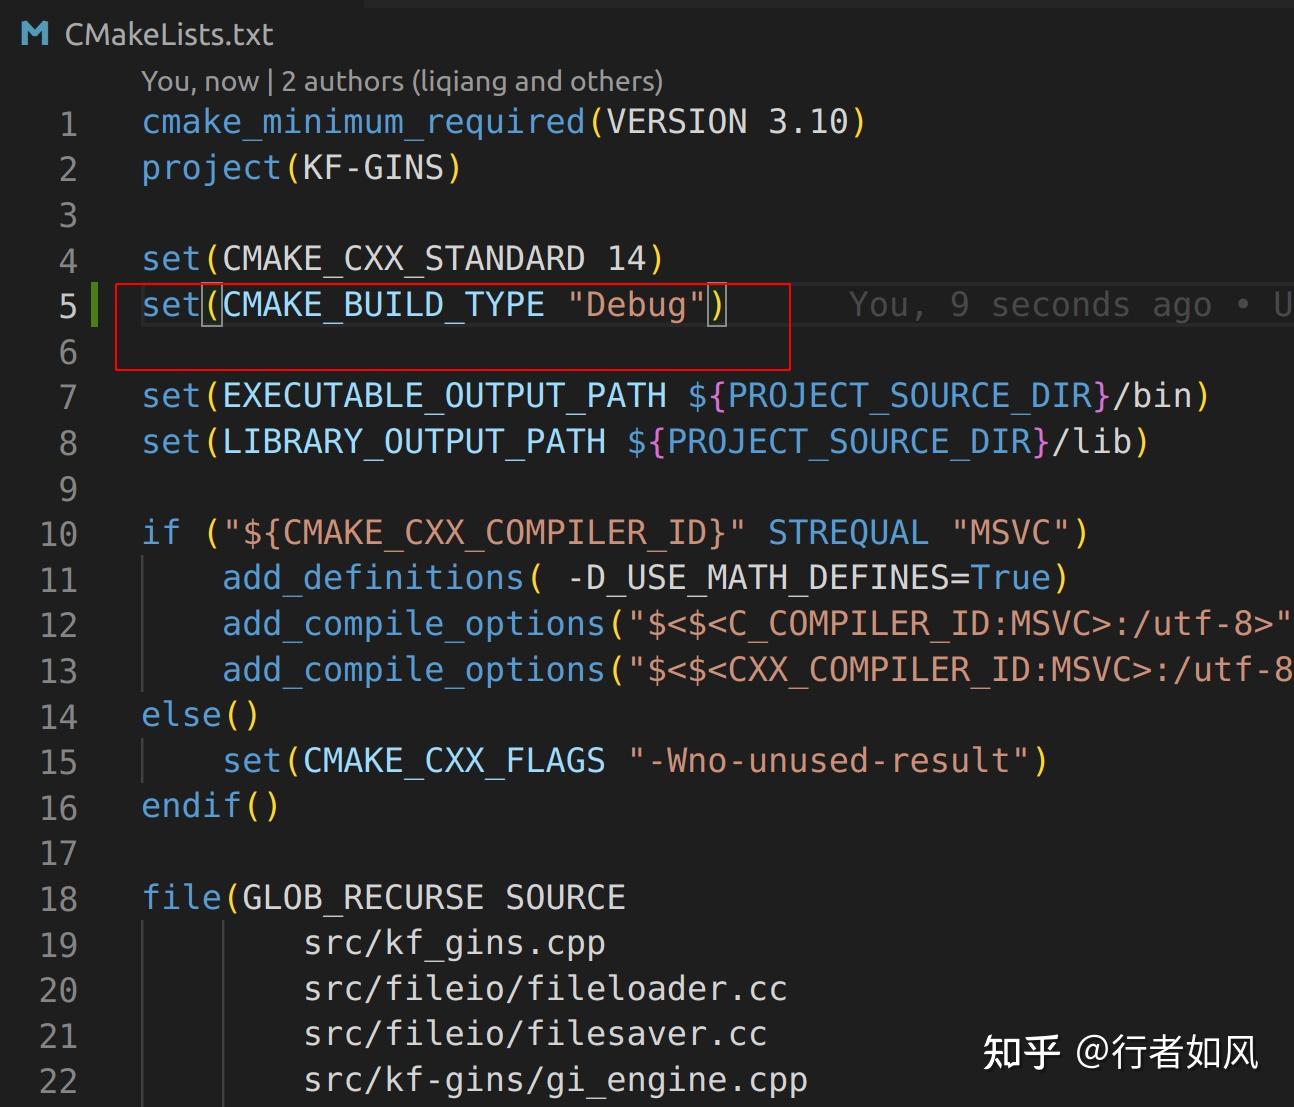Screen dimensions: 1294x1107
Task: Click line number 10 in the gutter
Action: pos(59,534)
